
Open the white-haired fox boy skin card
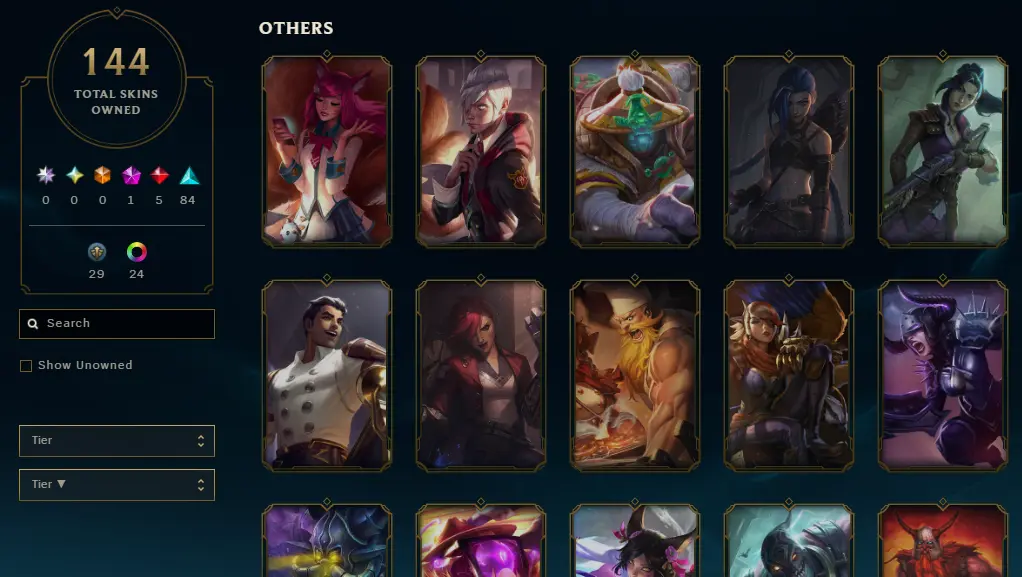481,151
